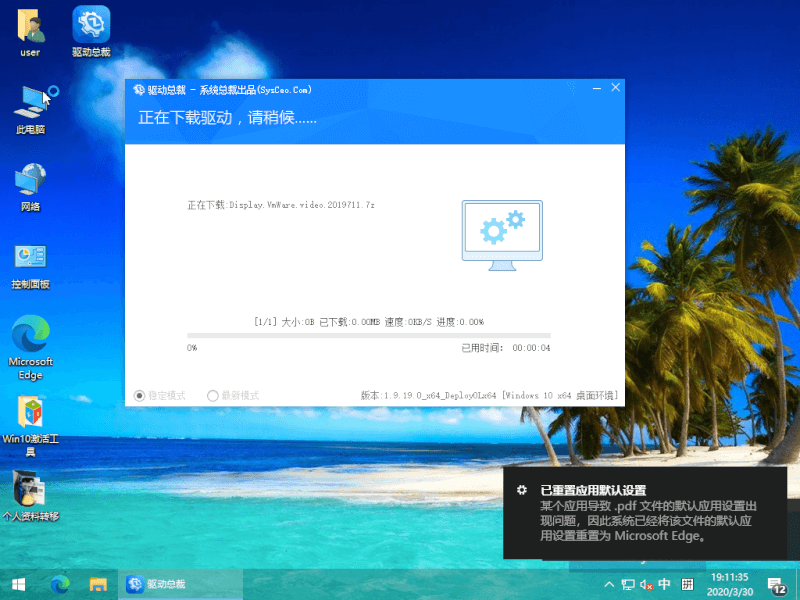The image size is (800, 600).
Task: Click the monitor with gears illustration
Action: (x=502, y=235)
